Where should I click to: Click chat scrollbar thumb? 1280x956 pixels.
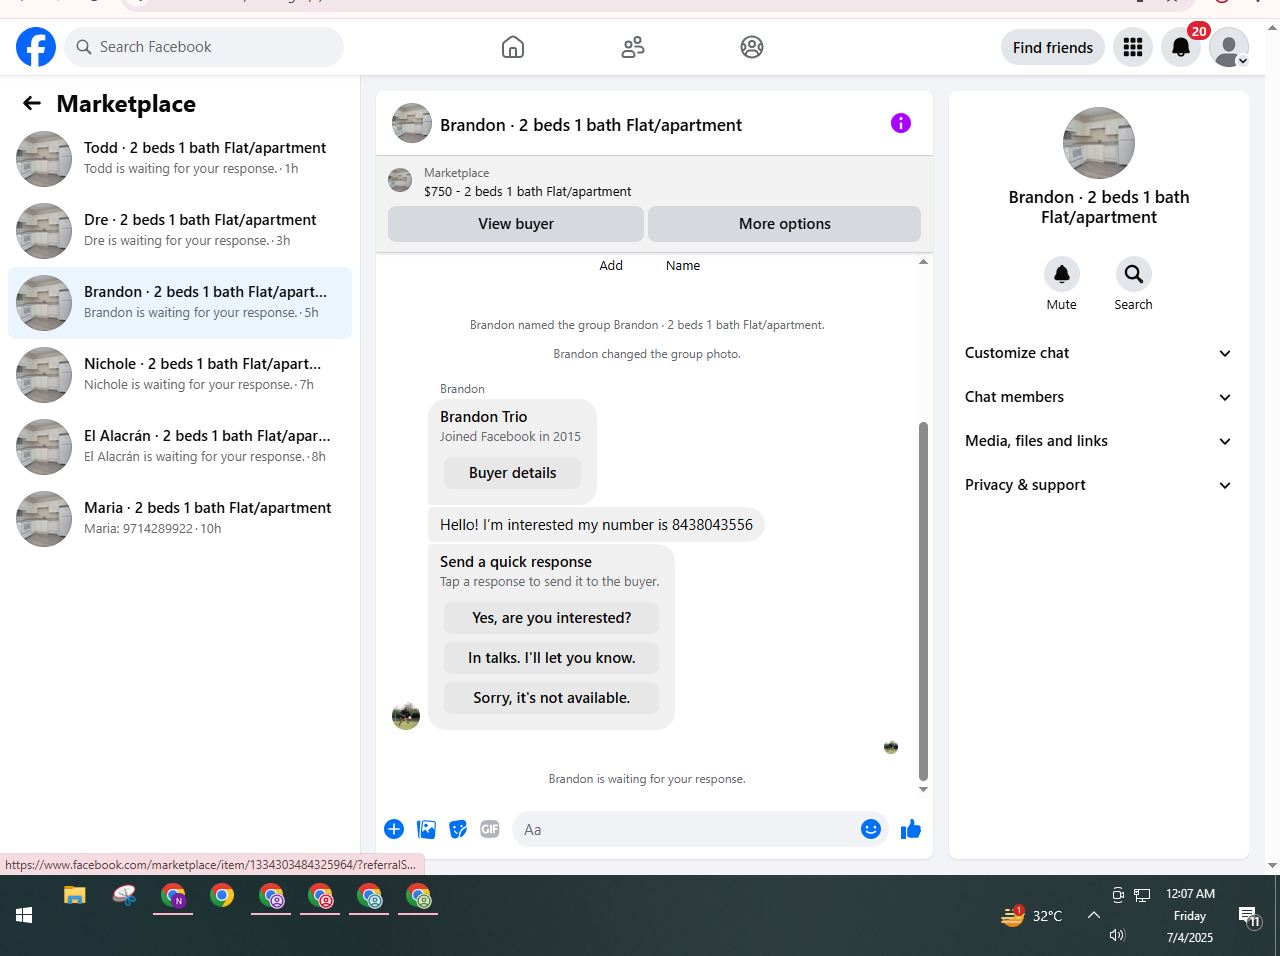coord(923,600)
